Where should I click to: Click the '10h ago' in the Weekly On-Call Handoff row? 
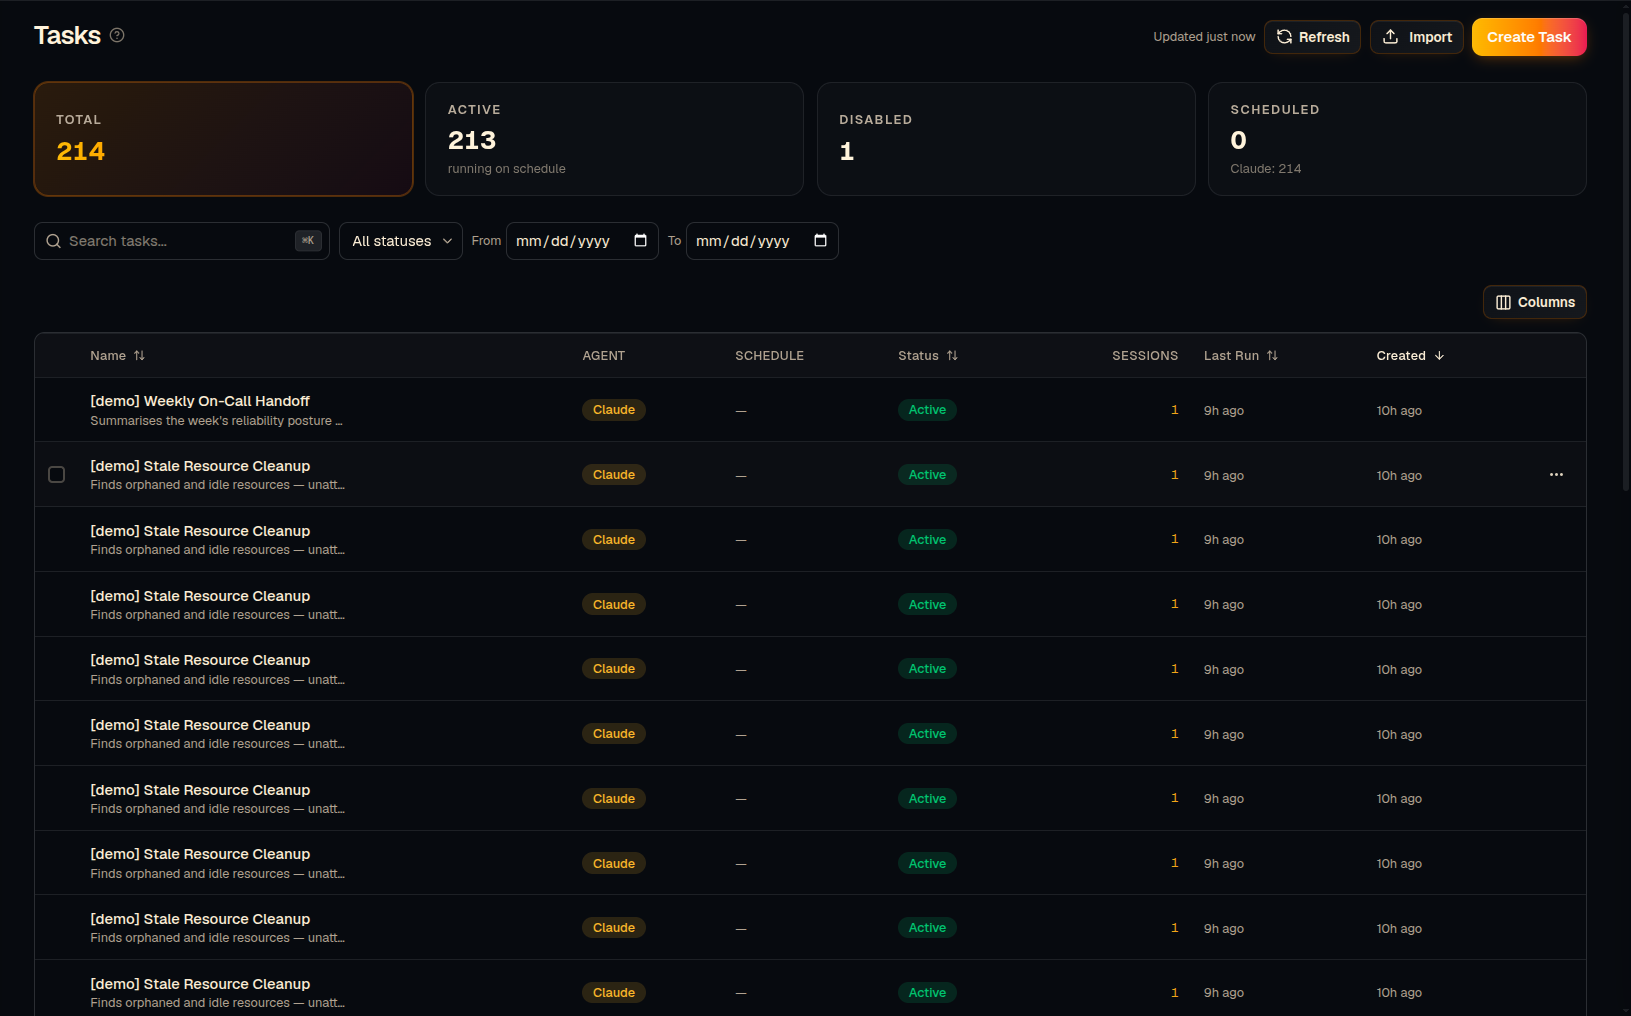tap(1399, 411)
